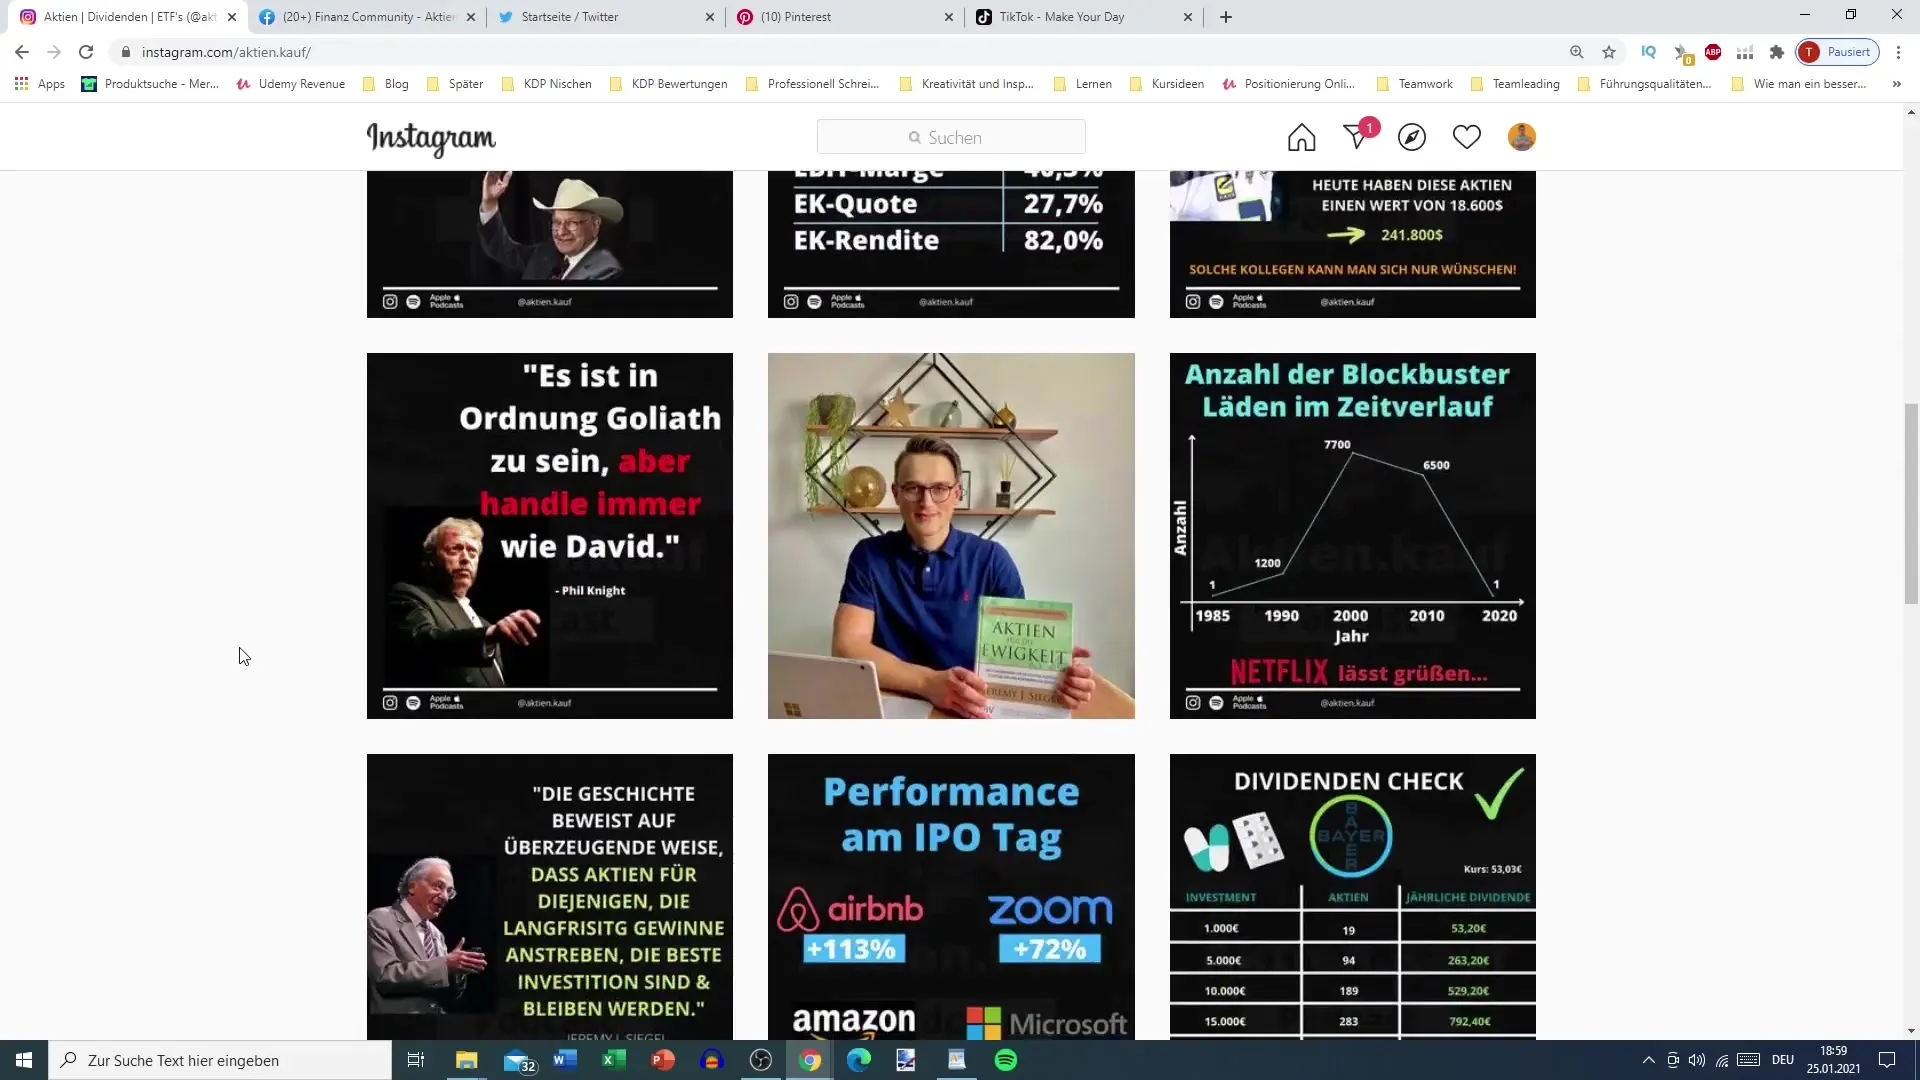The width and height of the screenshot is (1920, 1080).
Task: Switch to the Finanz Community Facebook tab
Action: coord(367,17)
